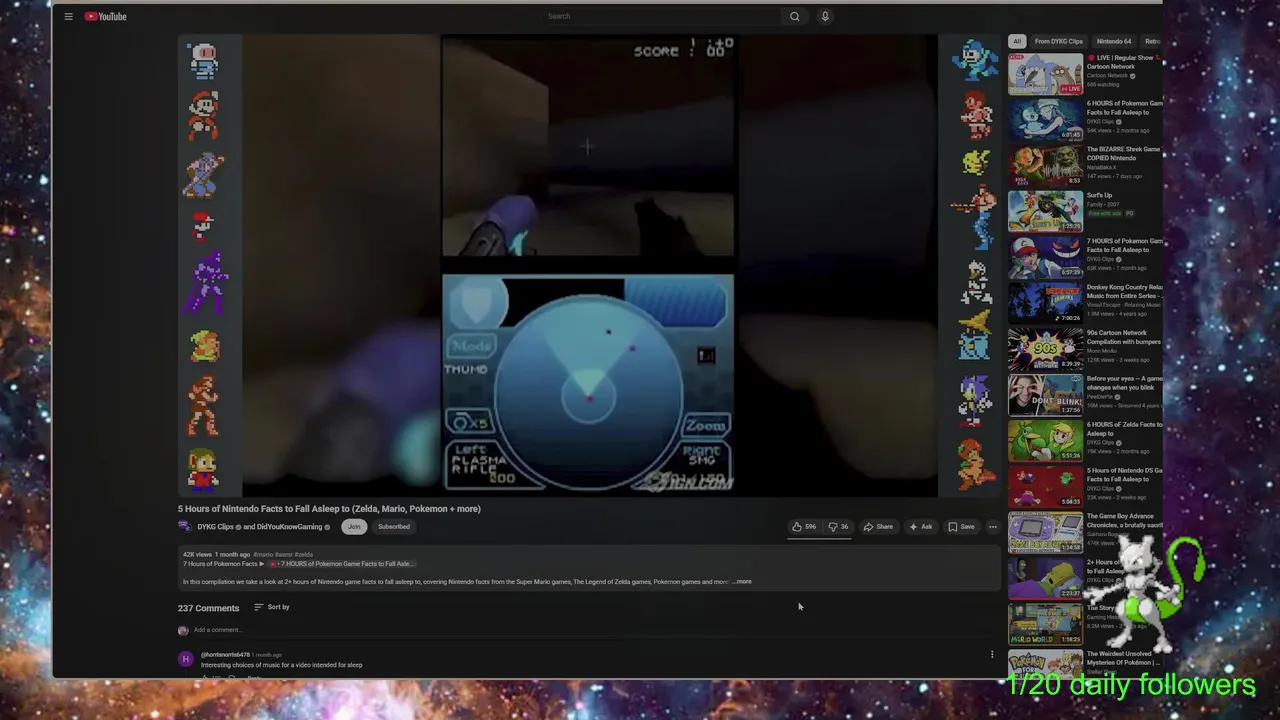Screen dimensions: 1280x720
Task: Select the All filter chip
Action: tap(1017, 42)
